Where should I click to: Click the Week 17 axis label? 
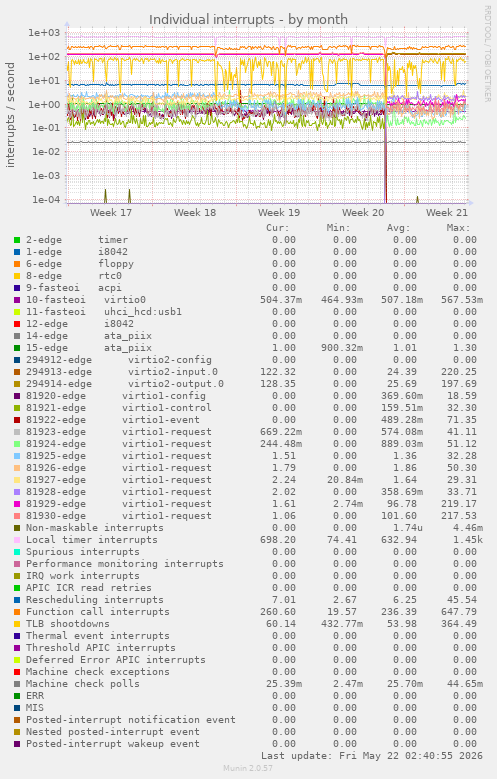pyautogui.click(x=111, y=213)
